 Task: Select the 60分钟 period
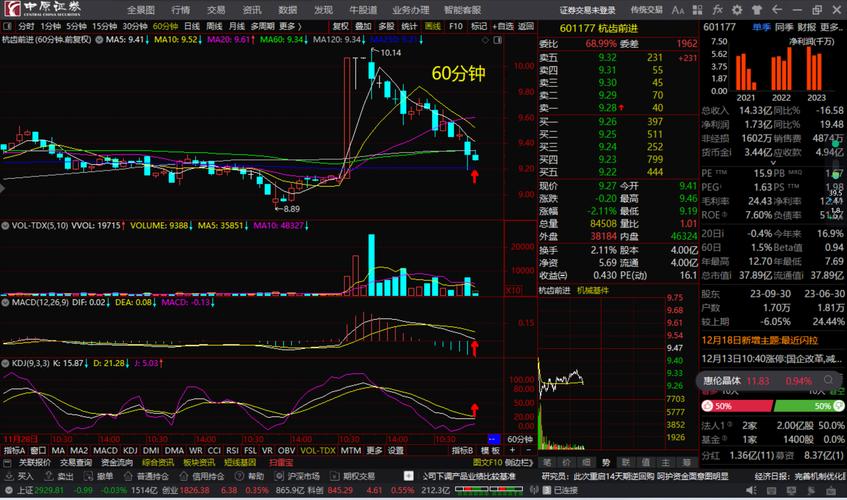pos(165,26)
